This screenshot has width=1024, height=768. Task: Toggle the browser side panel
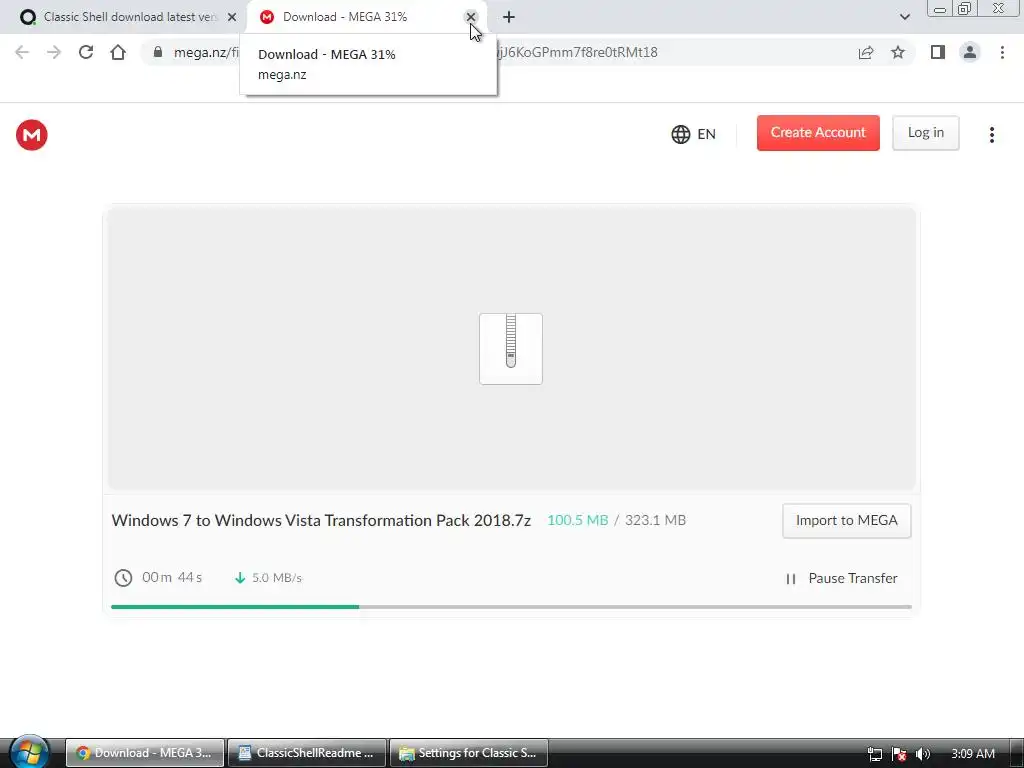(x=938, y=52)
